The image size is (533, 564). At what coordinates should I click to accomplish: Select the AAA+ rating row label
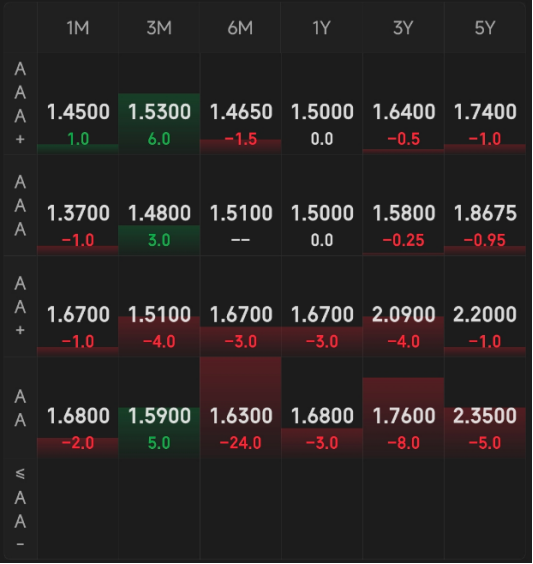pos(20,104)
